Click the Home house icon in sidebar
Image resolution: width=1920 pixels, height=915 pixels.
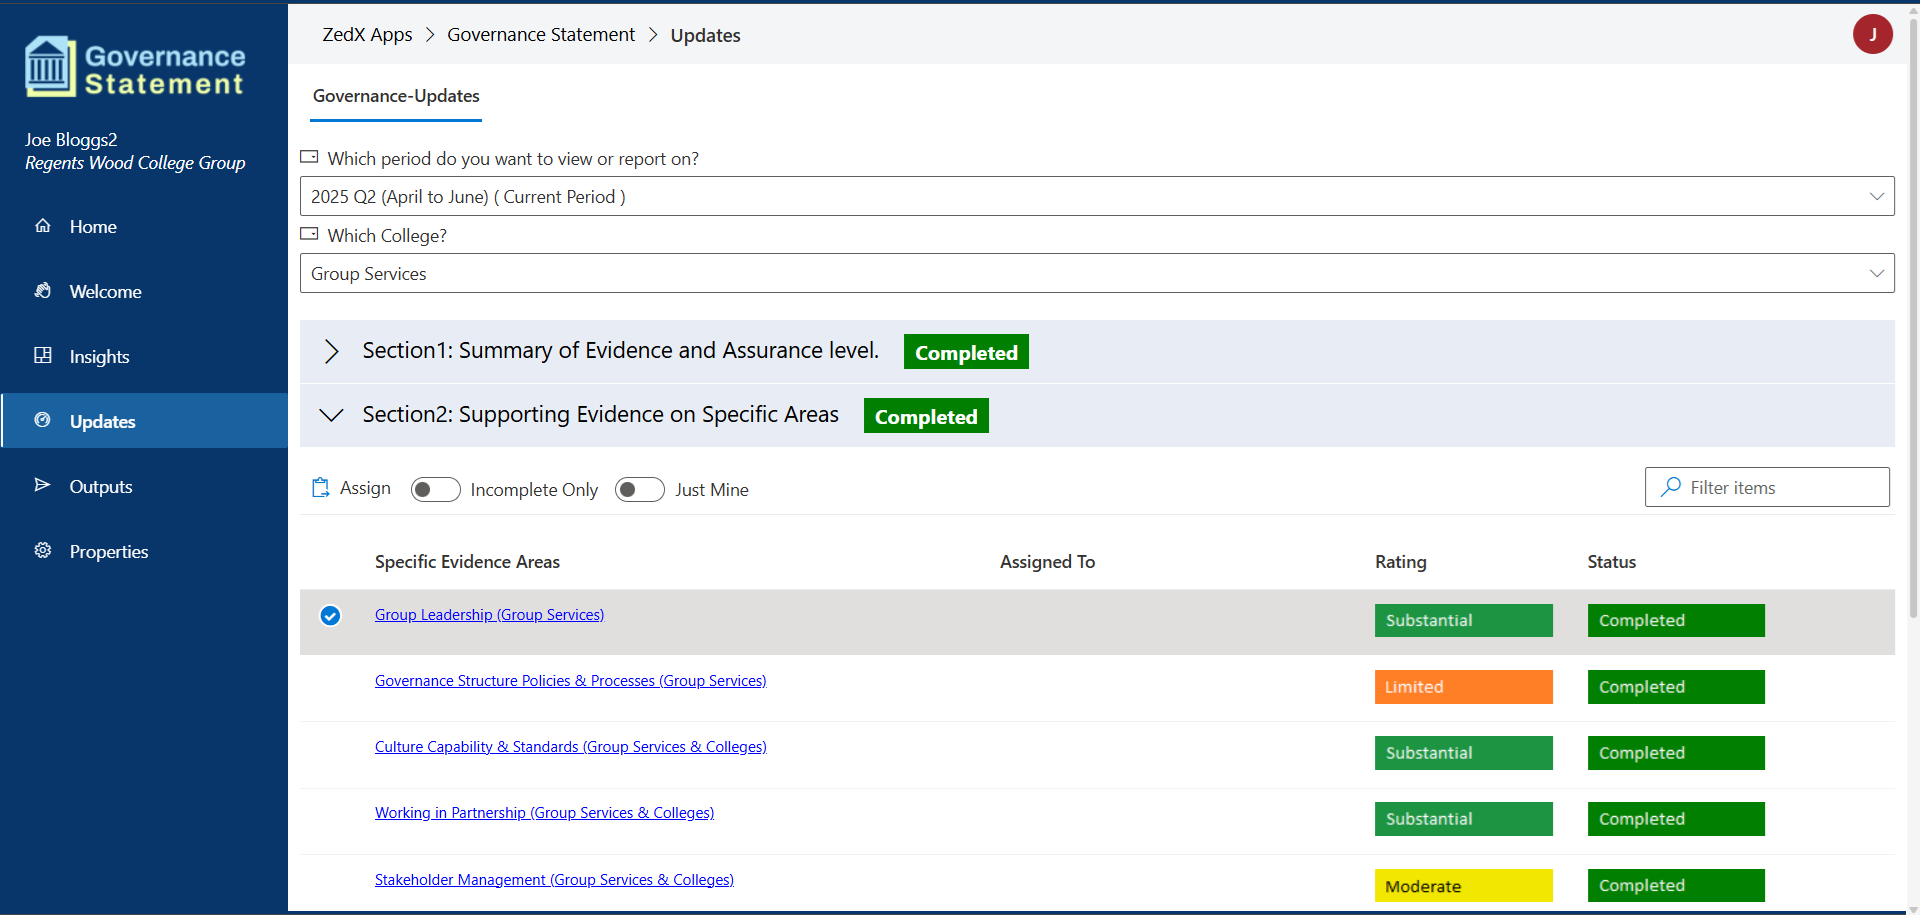(43, 226)
